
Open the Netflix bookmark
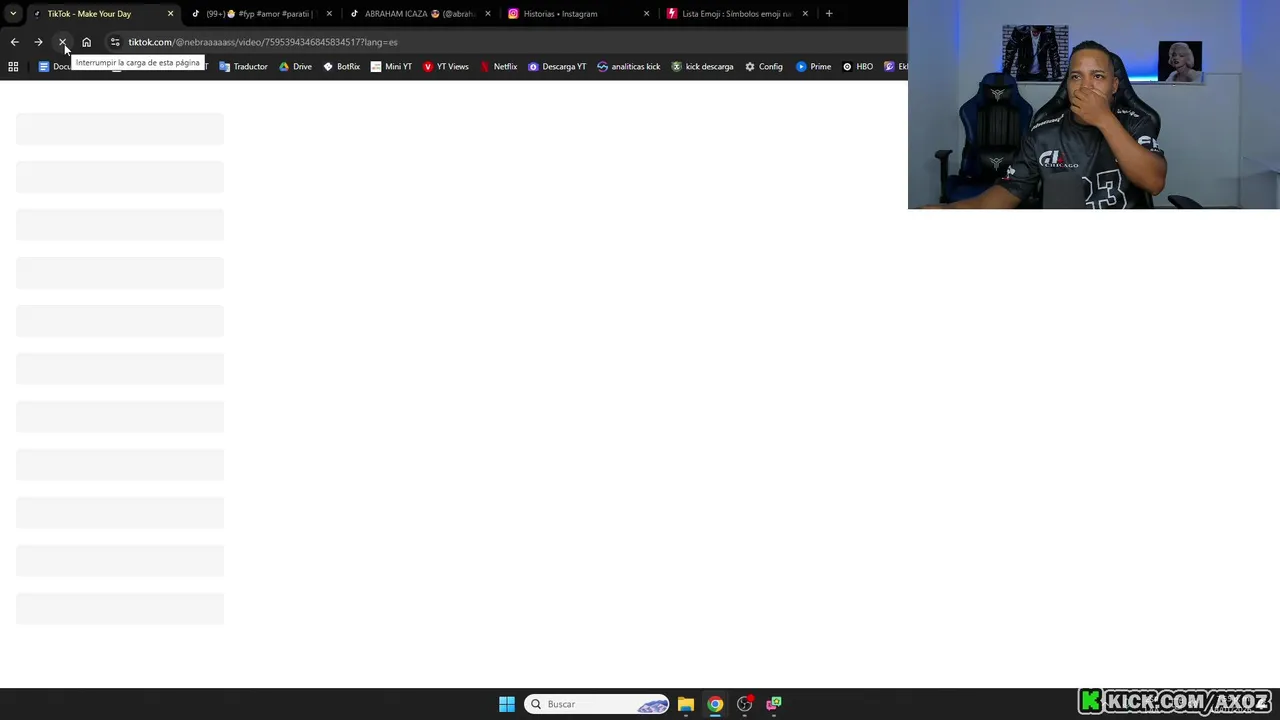coord(498,67)
